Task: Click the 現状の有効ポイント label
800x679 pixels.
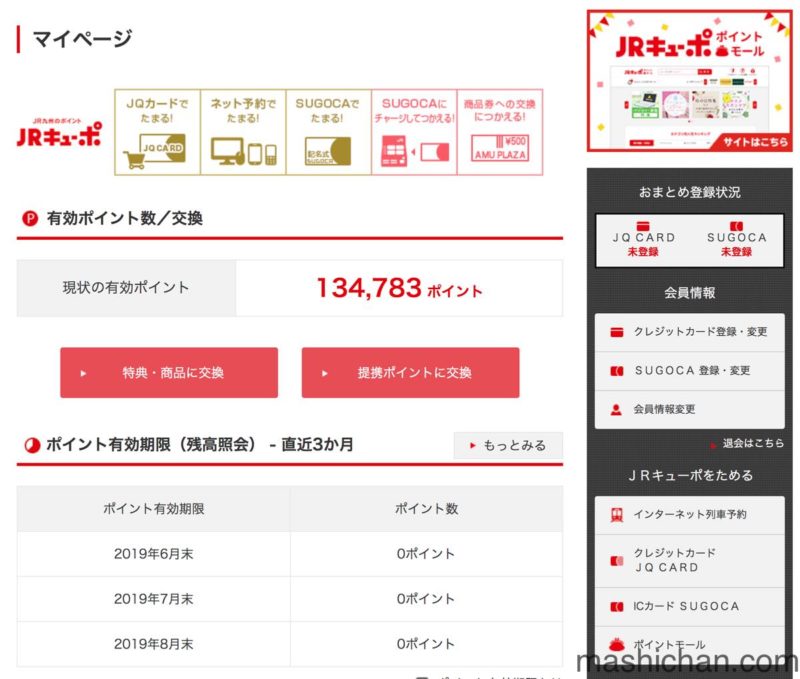Action: (x=126, y=288)
